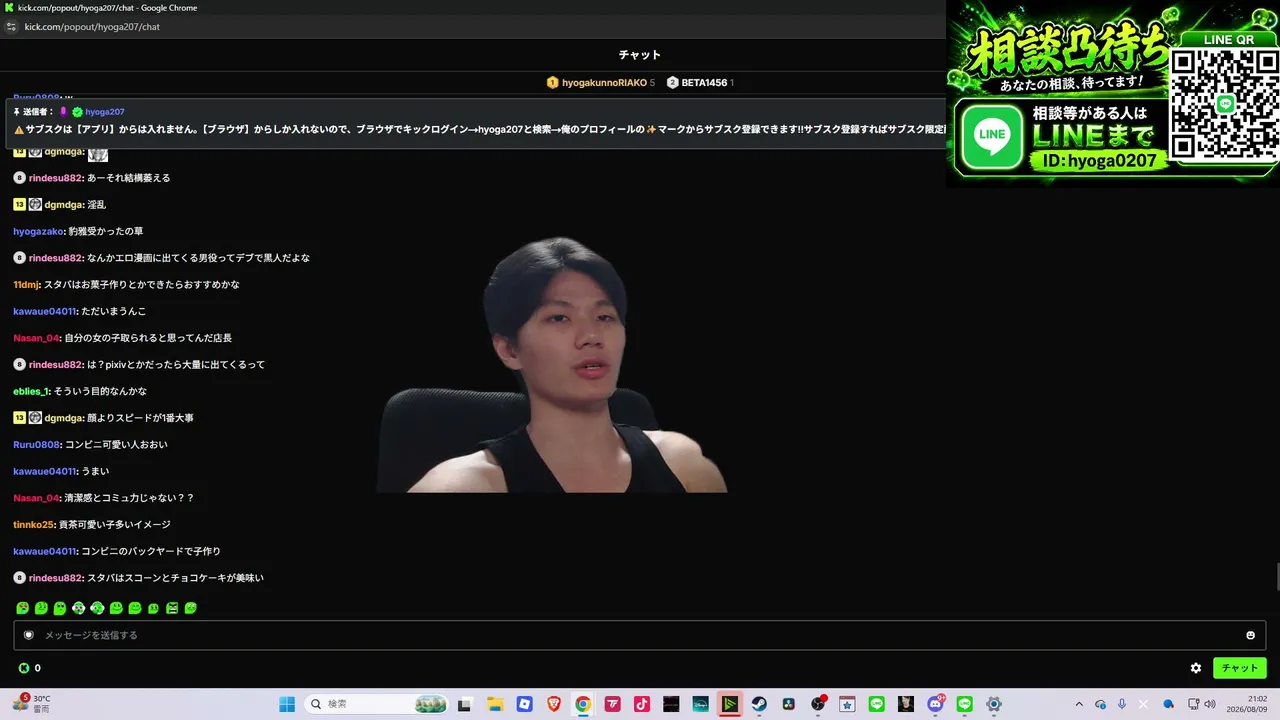Click level 13 badge beside dgmdga 淫乱
Viewport: 1280px width, 720px height.
click(19, 205)
